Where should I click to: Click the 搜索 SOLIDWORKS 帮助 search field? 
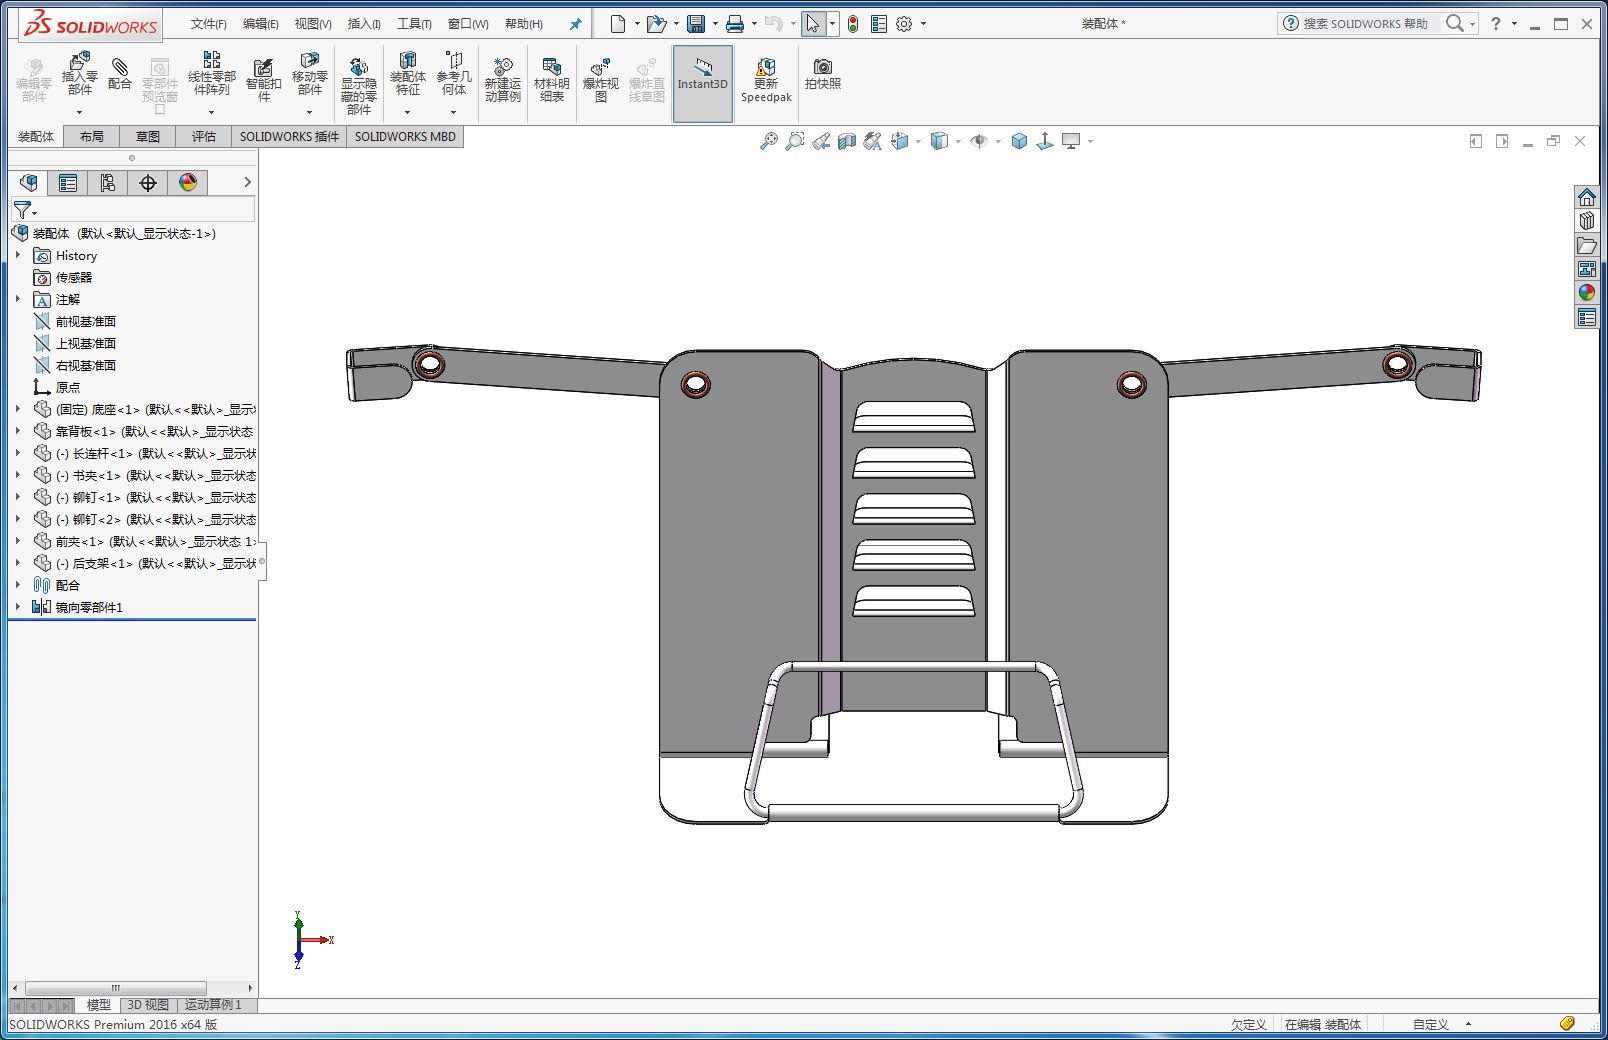point(1364,24)
